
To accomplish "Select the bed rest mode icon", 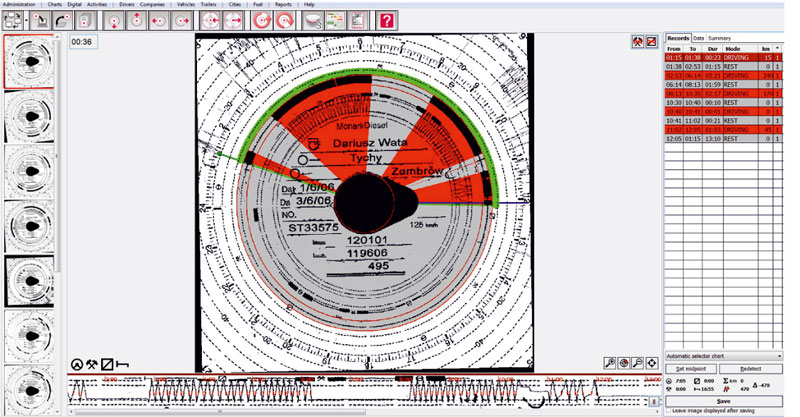I will click(122, 364).
